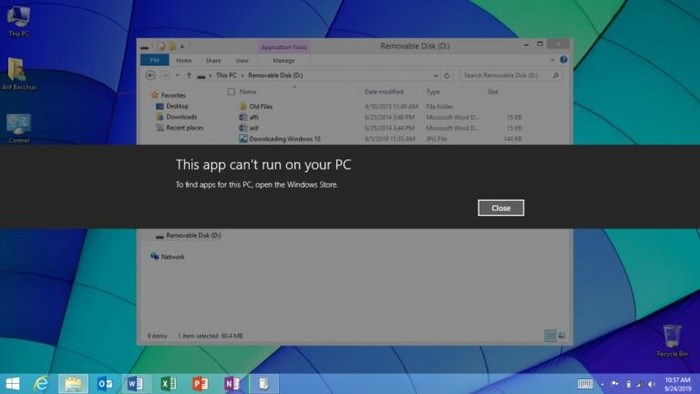Switch to the Manage ribbon tab
700x394 pixels.
click(283, 60)
